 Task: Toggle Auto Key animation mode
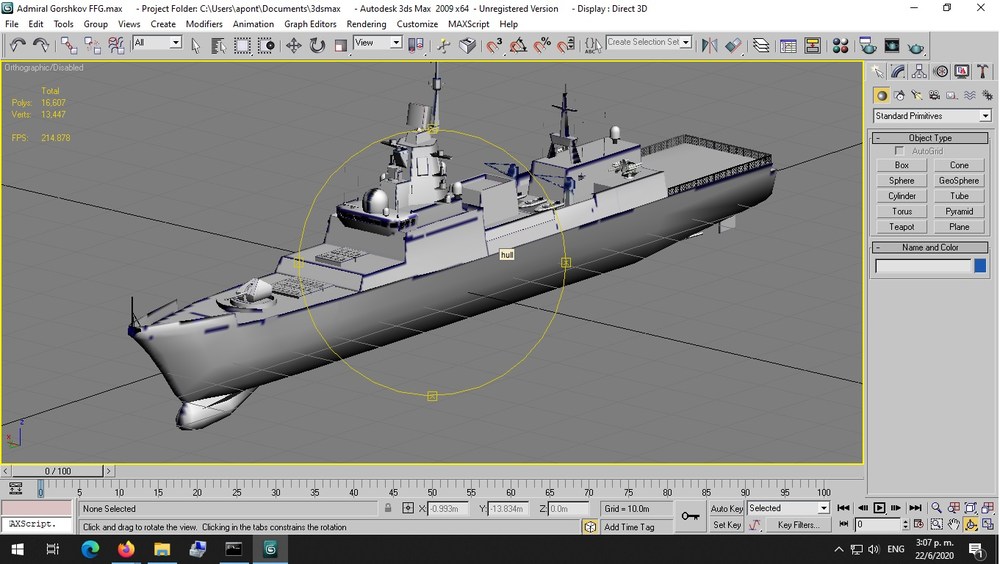[726, 508]
